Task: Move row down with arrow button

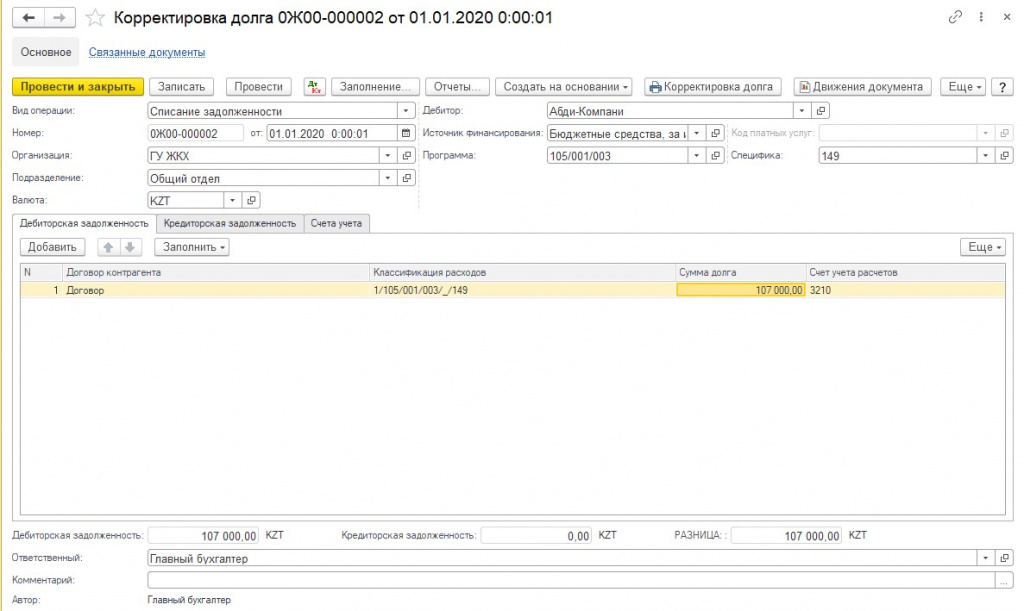Action: (131, 247)
